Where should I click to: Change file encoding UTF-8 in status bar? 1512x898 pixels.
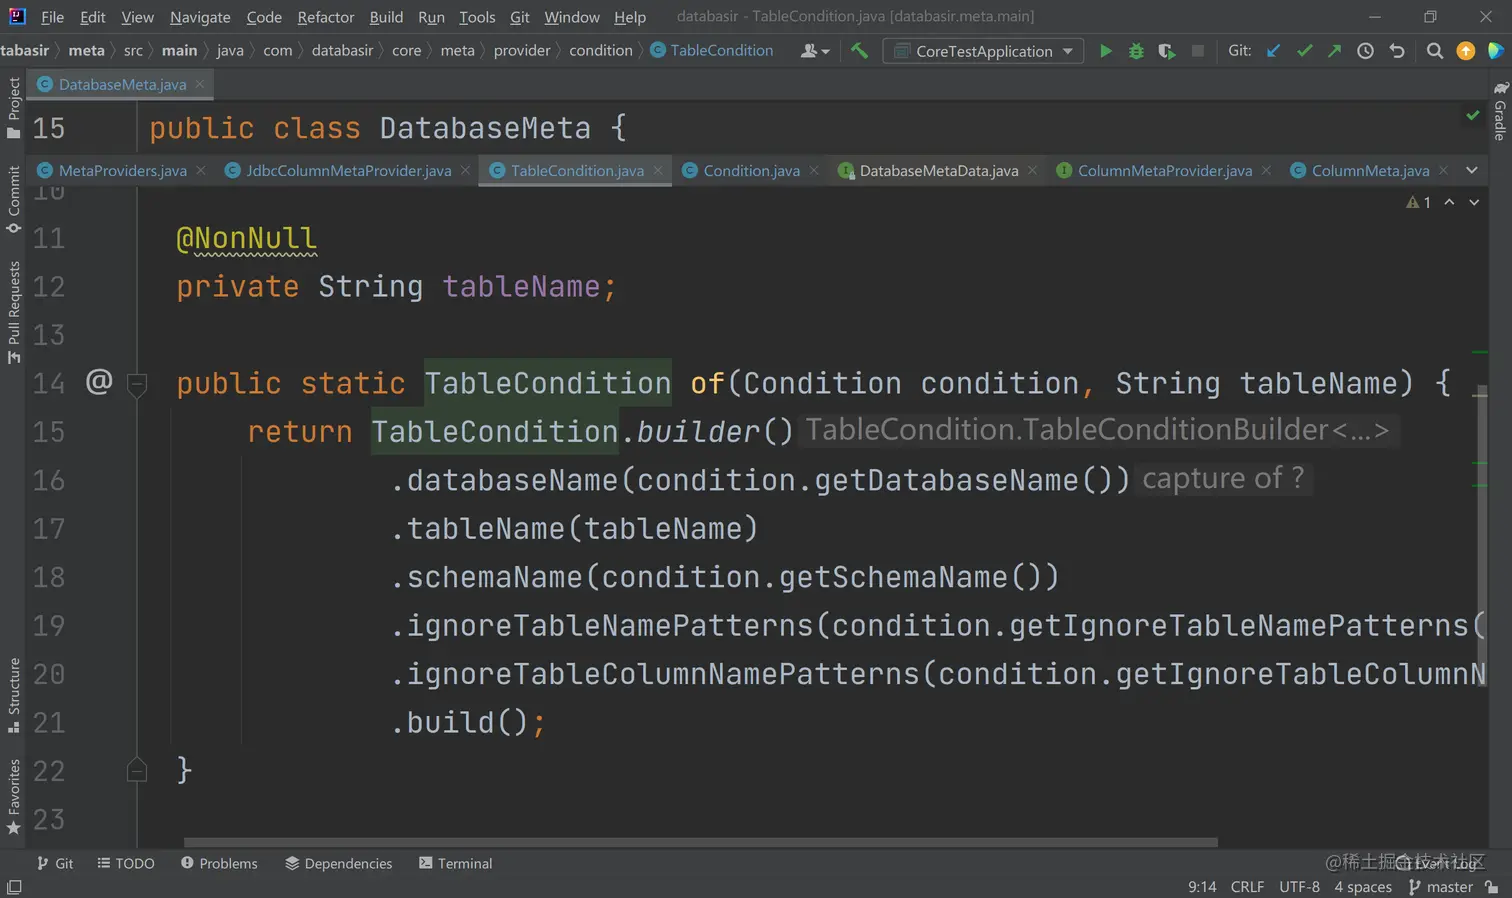coord(1299,887)
